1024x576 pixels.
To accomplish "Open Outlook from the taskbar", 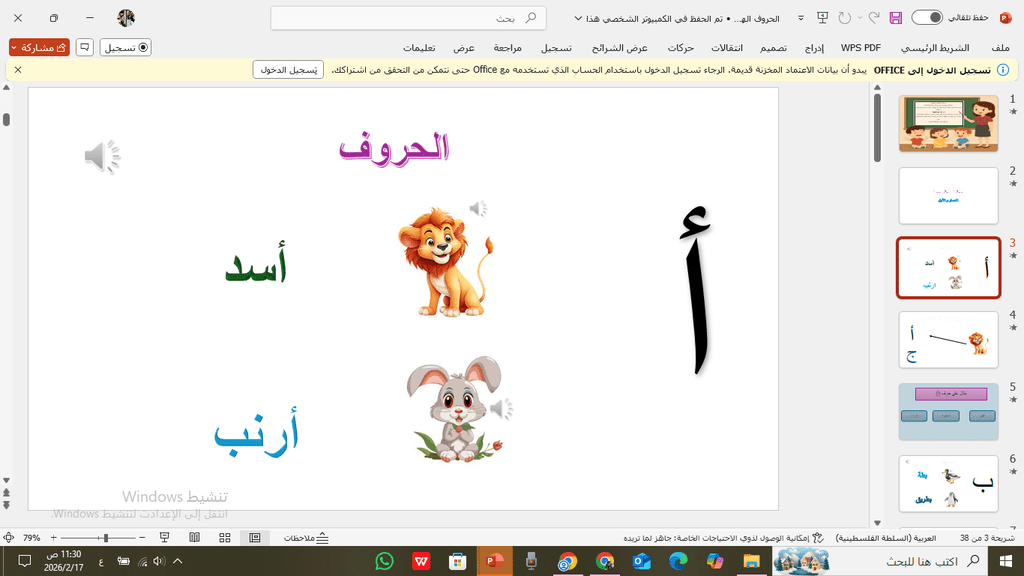I will pyautogui.click(x=641, y=561).
